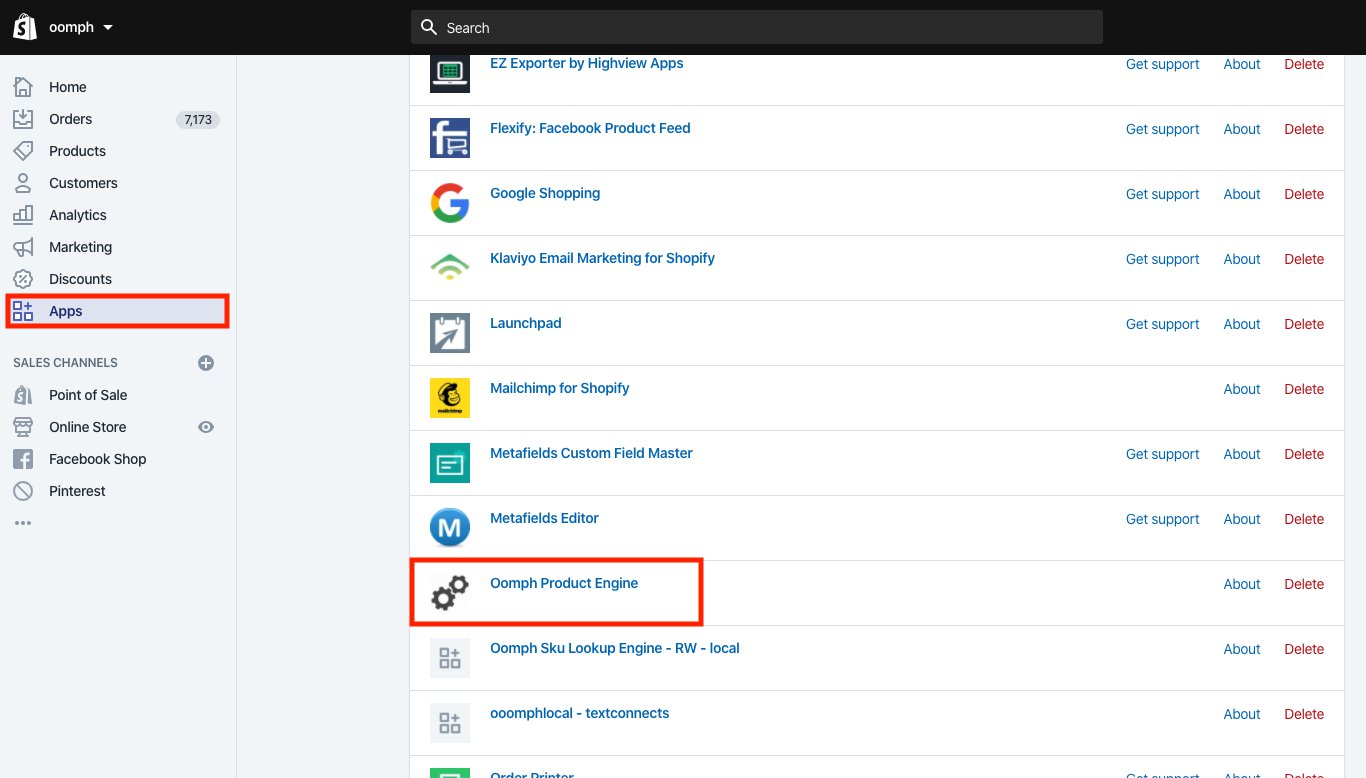This screenshot has height=778, width=1366.
Task: Click the Mailchimp for Shopify logo icon
Action: point(450,398)
